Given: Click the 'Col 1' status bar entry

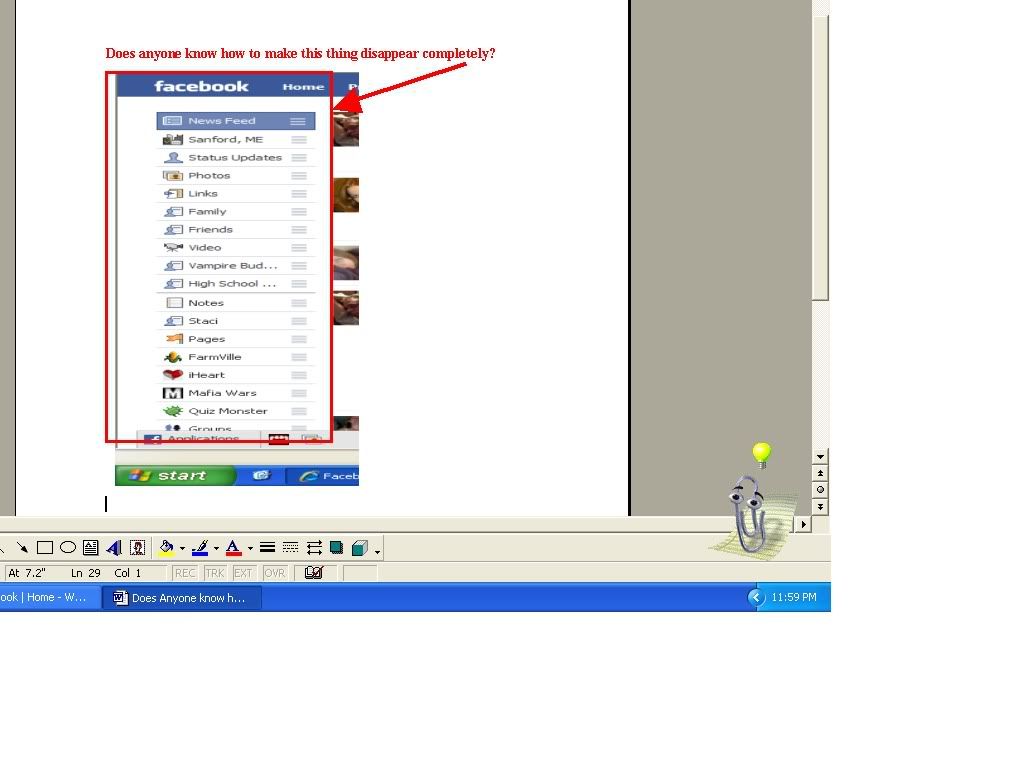Looking at the screenshot, I should coord(127,573).
